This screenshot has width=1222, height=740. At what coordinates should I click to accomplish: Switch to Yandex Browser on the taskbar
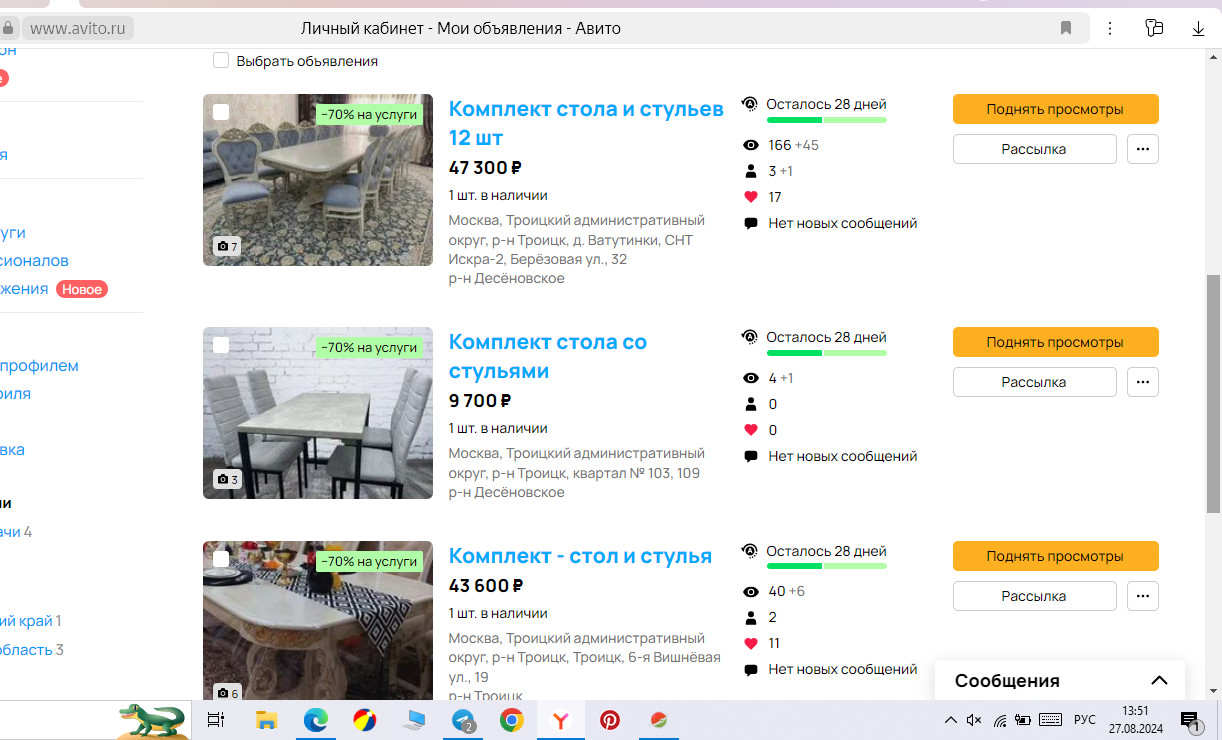(561, 720)
